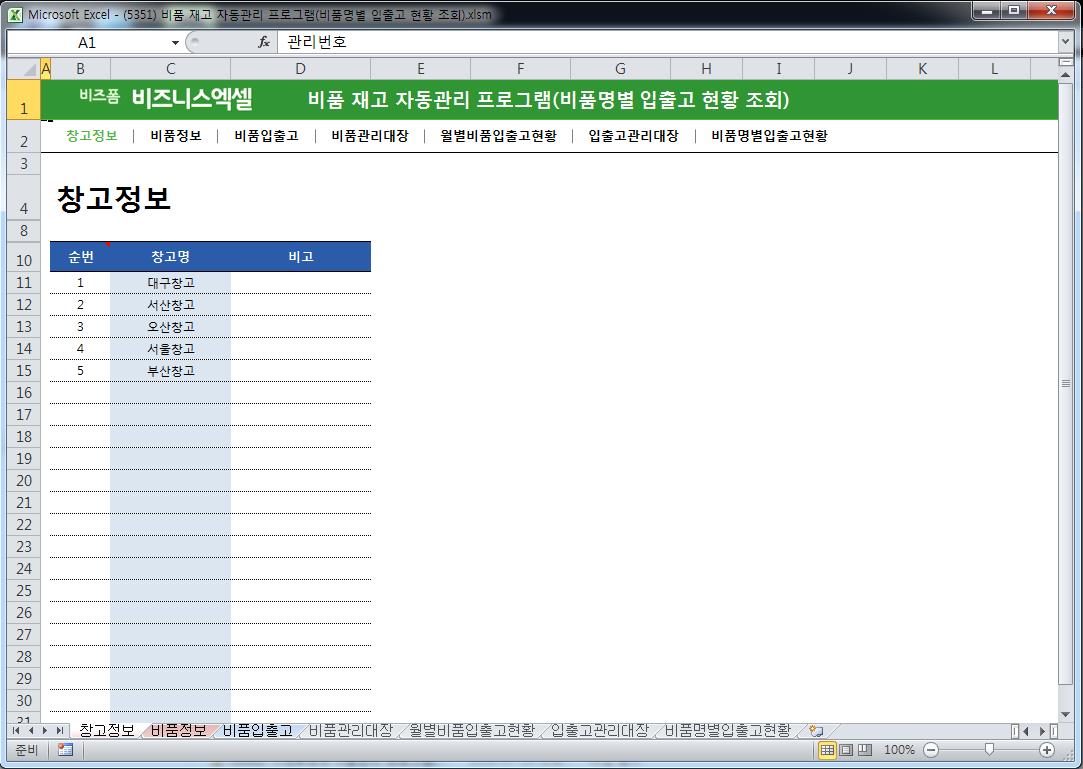Click the insert new worksheet icon
Screen dimensions: 1083x769
coord(816,730)
